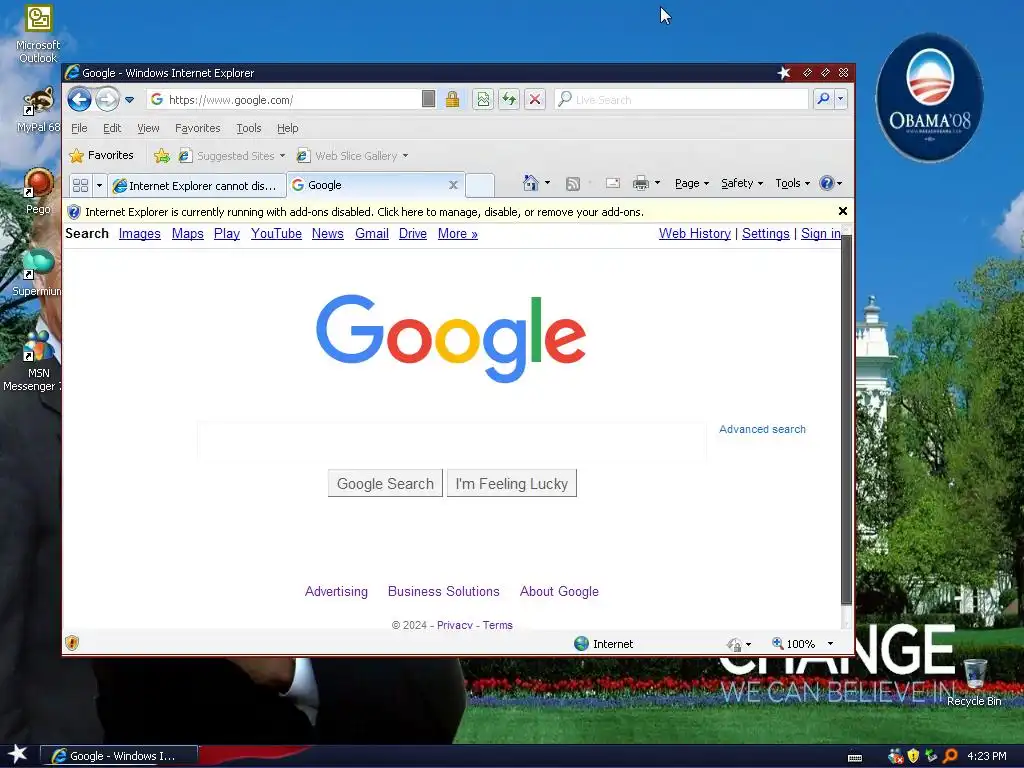Click the security lock icon in address bar

[452, 99]
